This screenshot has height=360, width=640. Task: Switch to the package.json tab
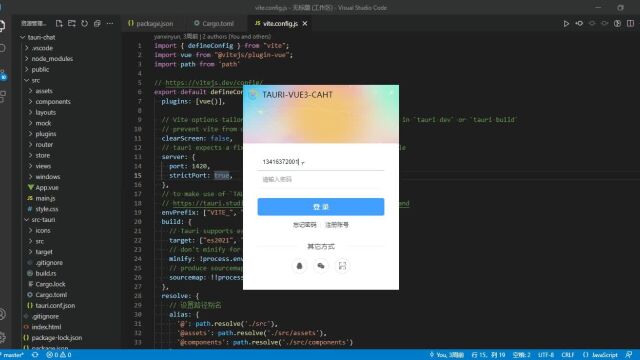(150, 24)
